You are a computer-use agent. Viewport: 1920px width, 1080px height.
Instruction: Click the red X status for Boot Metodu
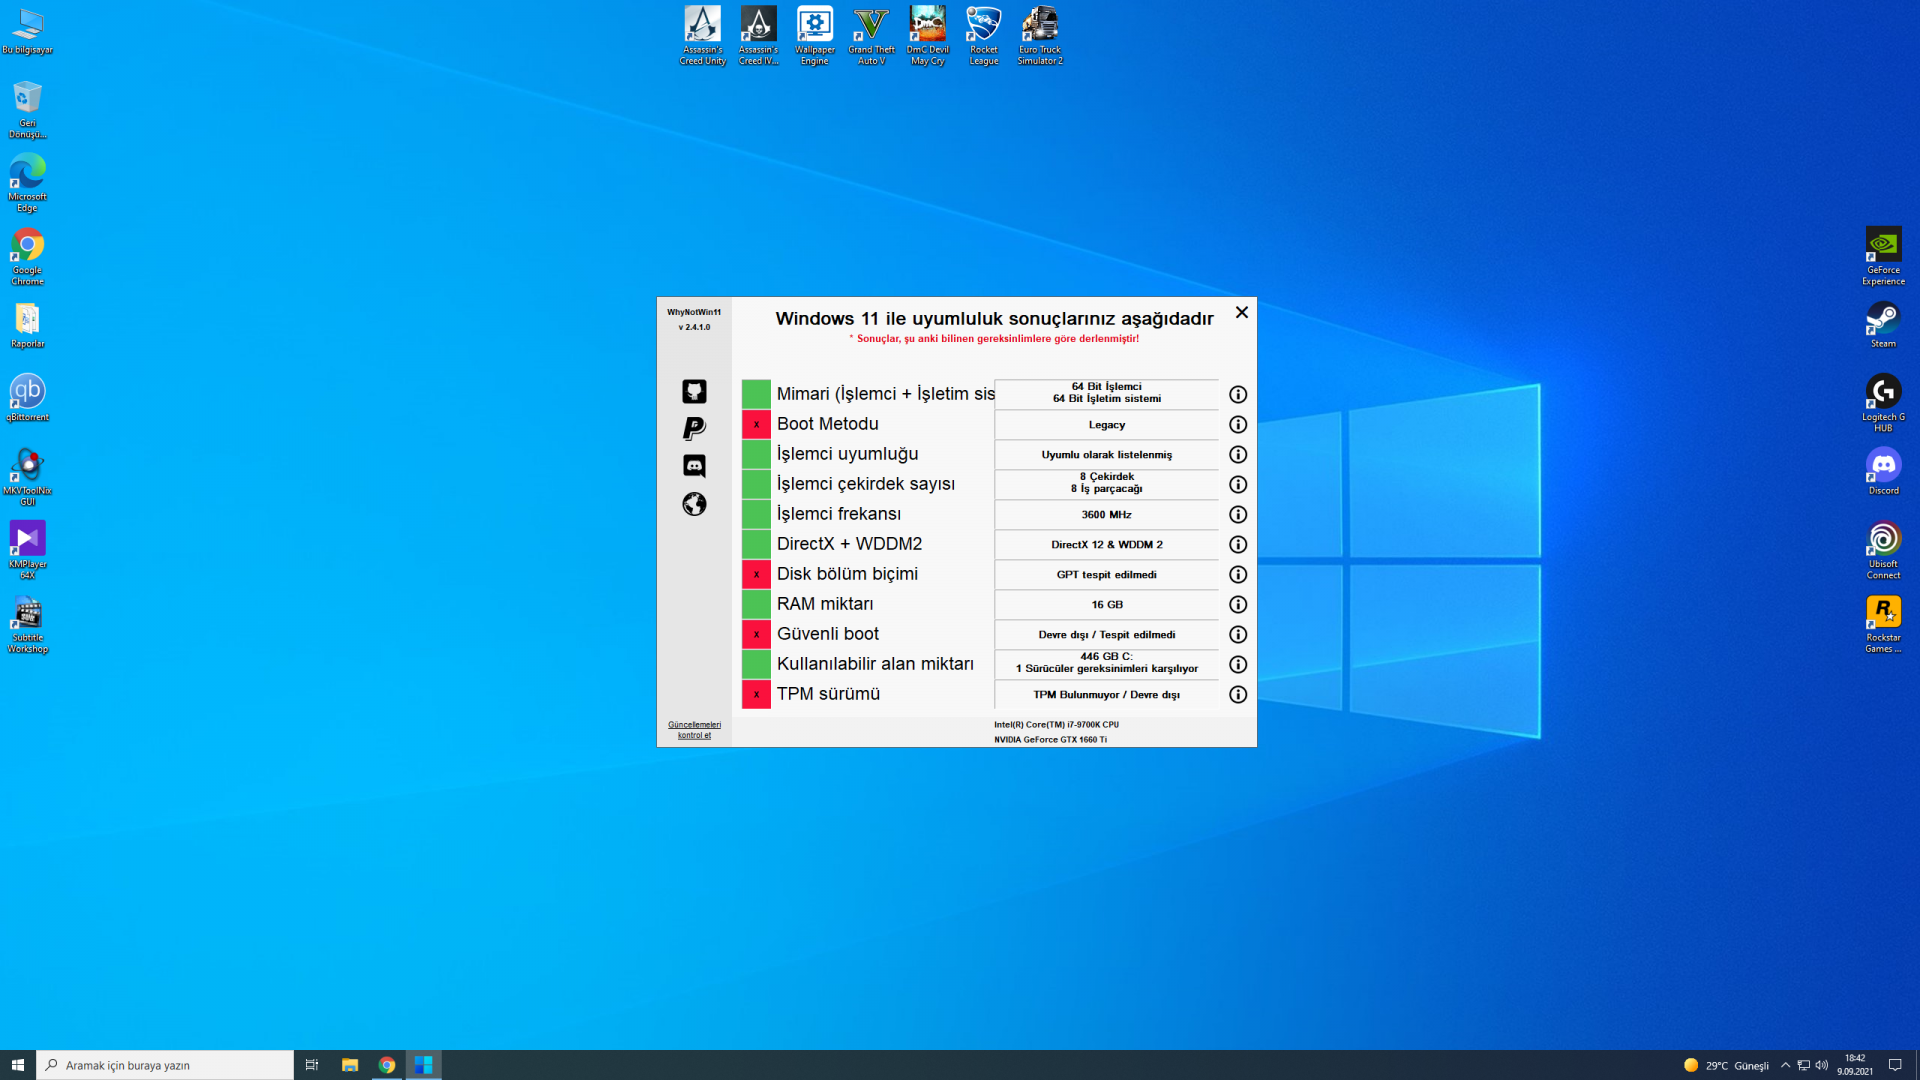tap(756, 425)
